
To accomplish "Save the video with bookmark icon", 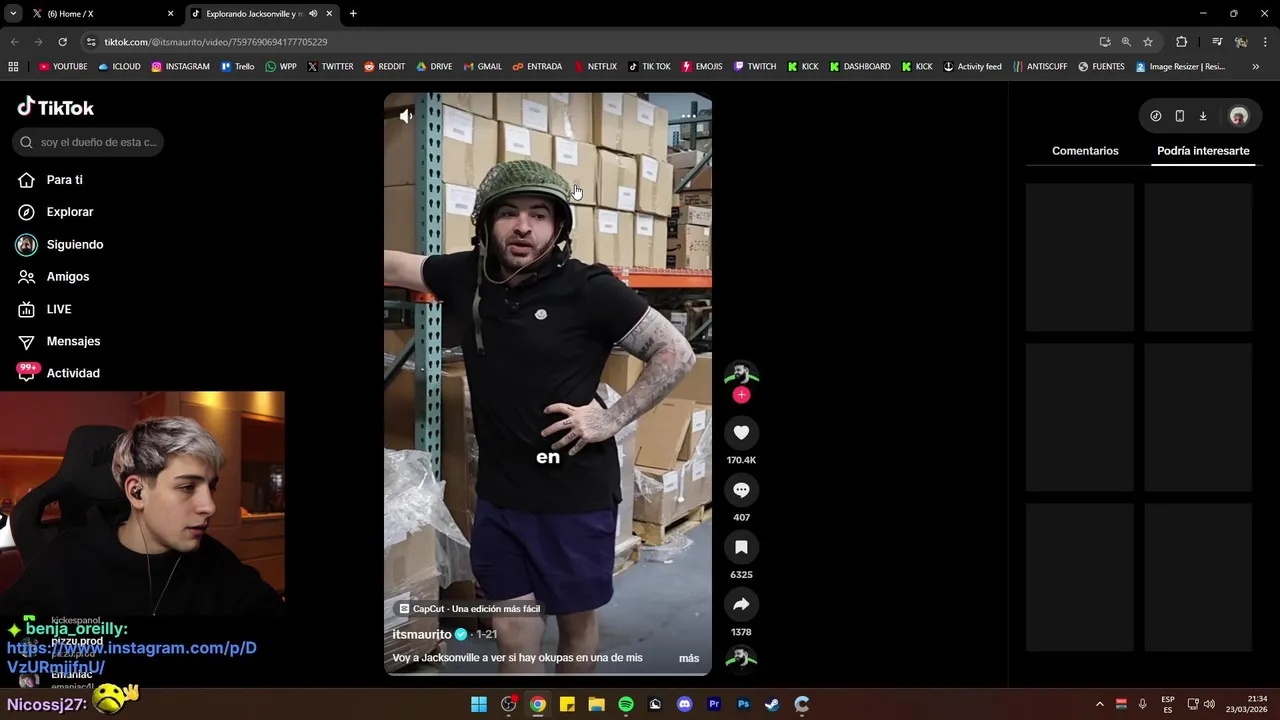I will click(741, 547).
